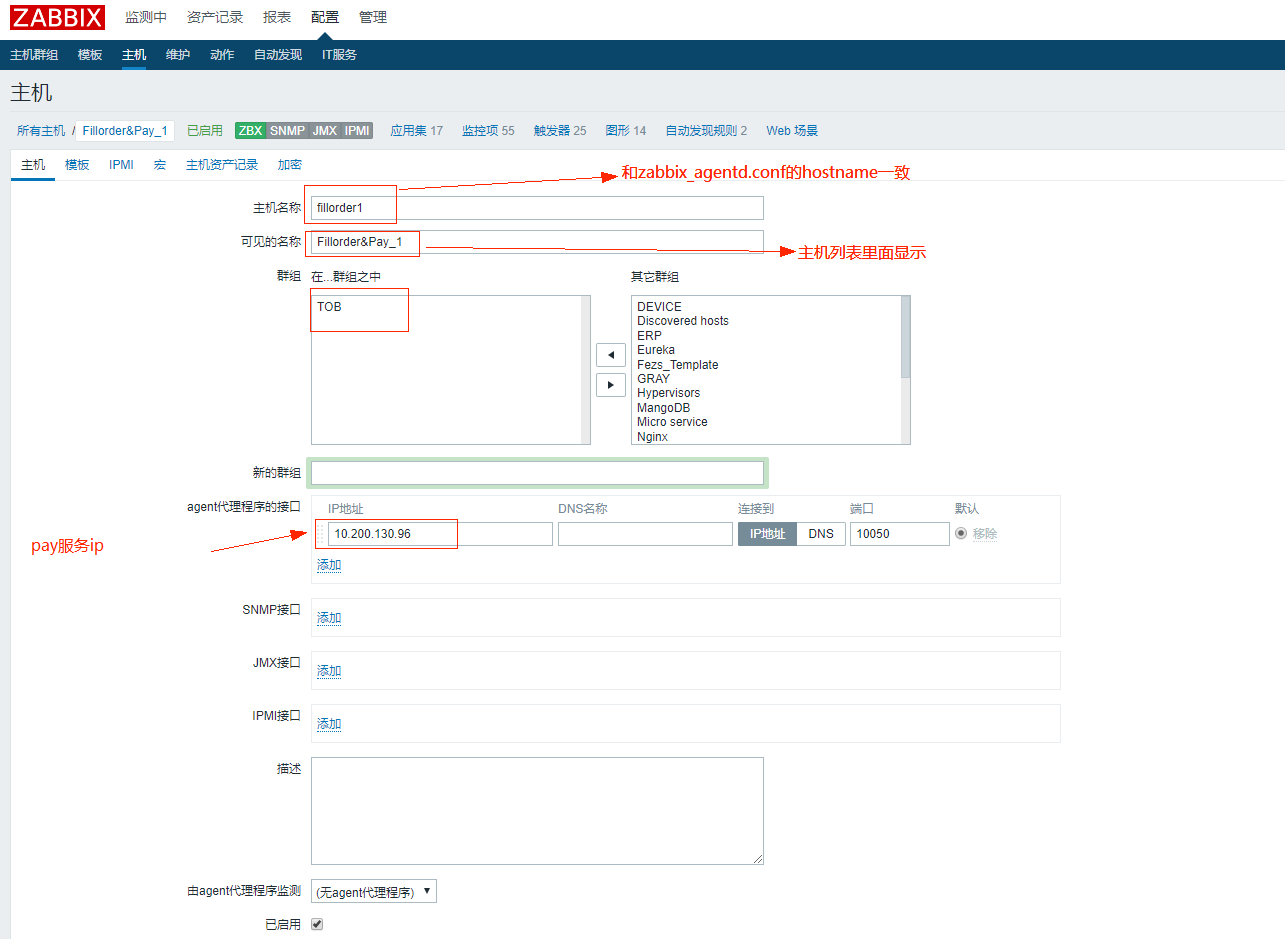Select Eureka in other groups list

pos(656,350)
